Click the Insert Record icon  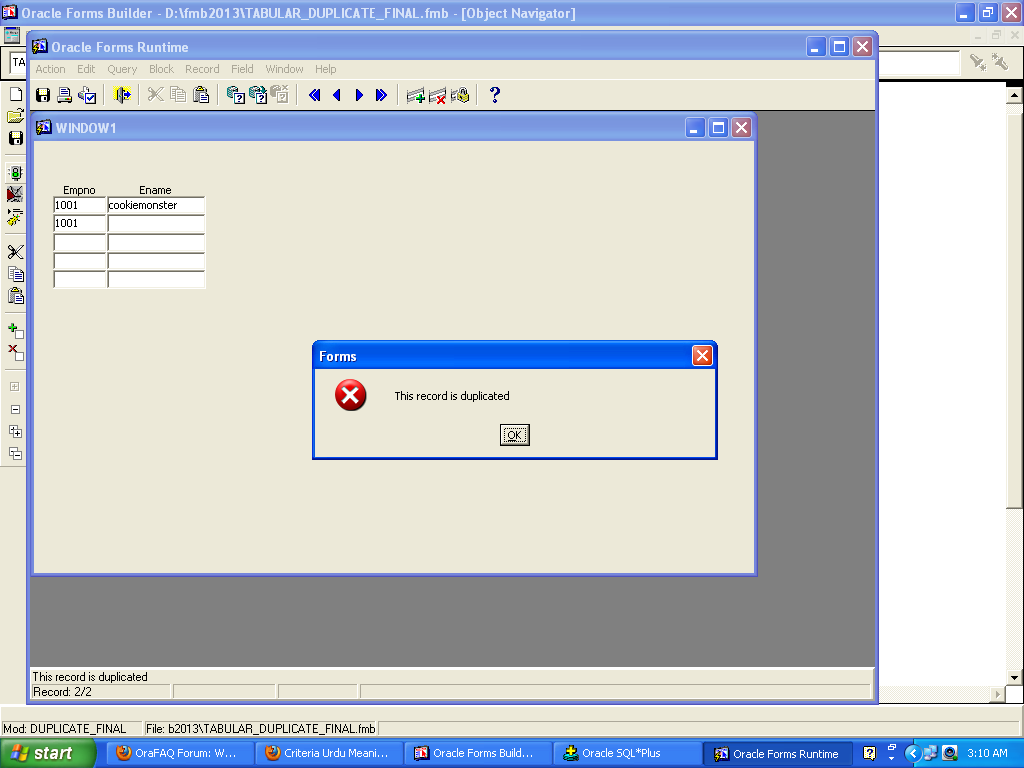click(415, 95)
